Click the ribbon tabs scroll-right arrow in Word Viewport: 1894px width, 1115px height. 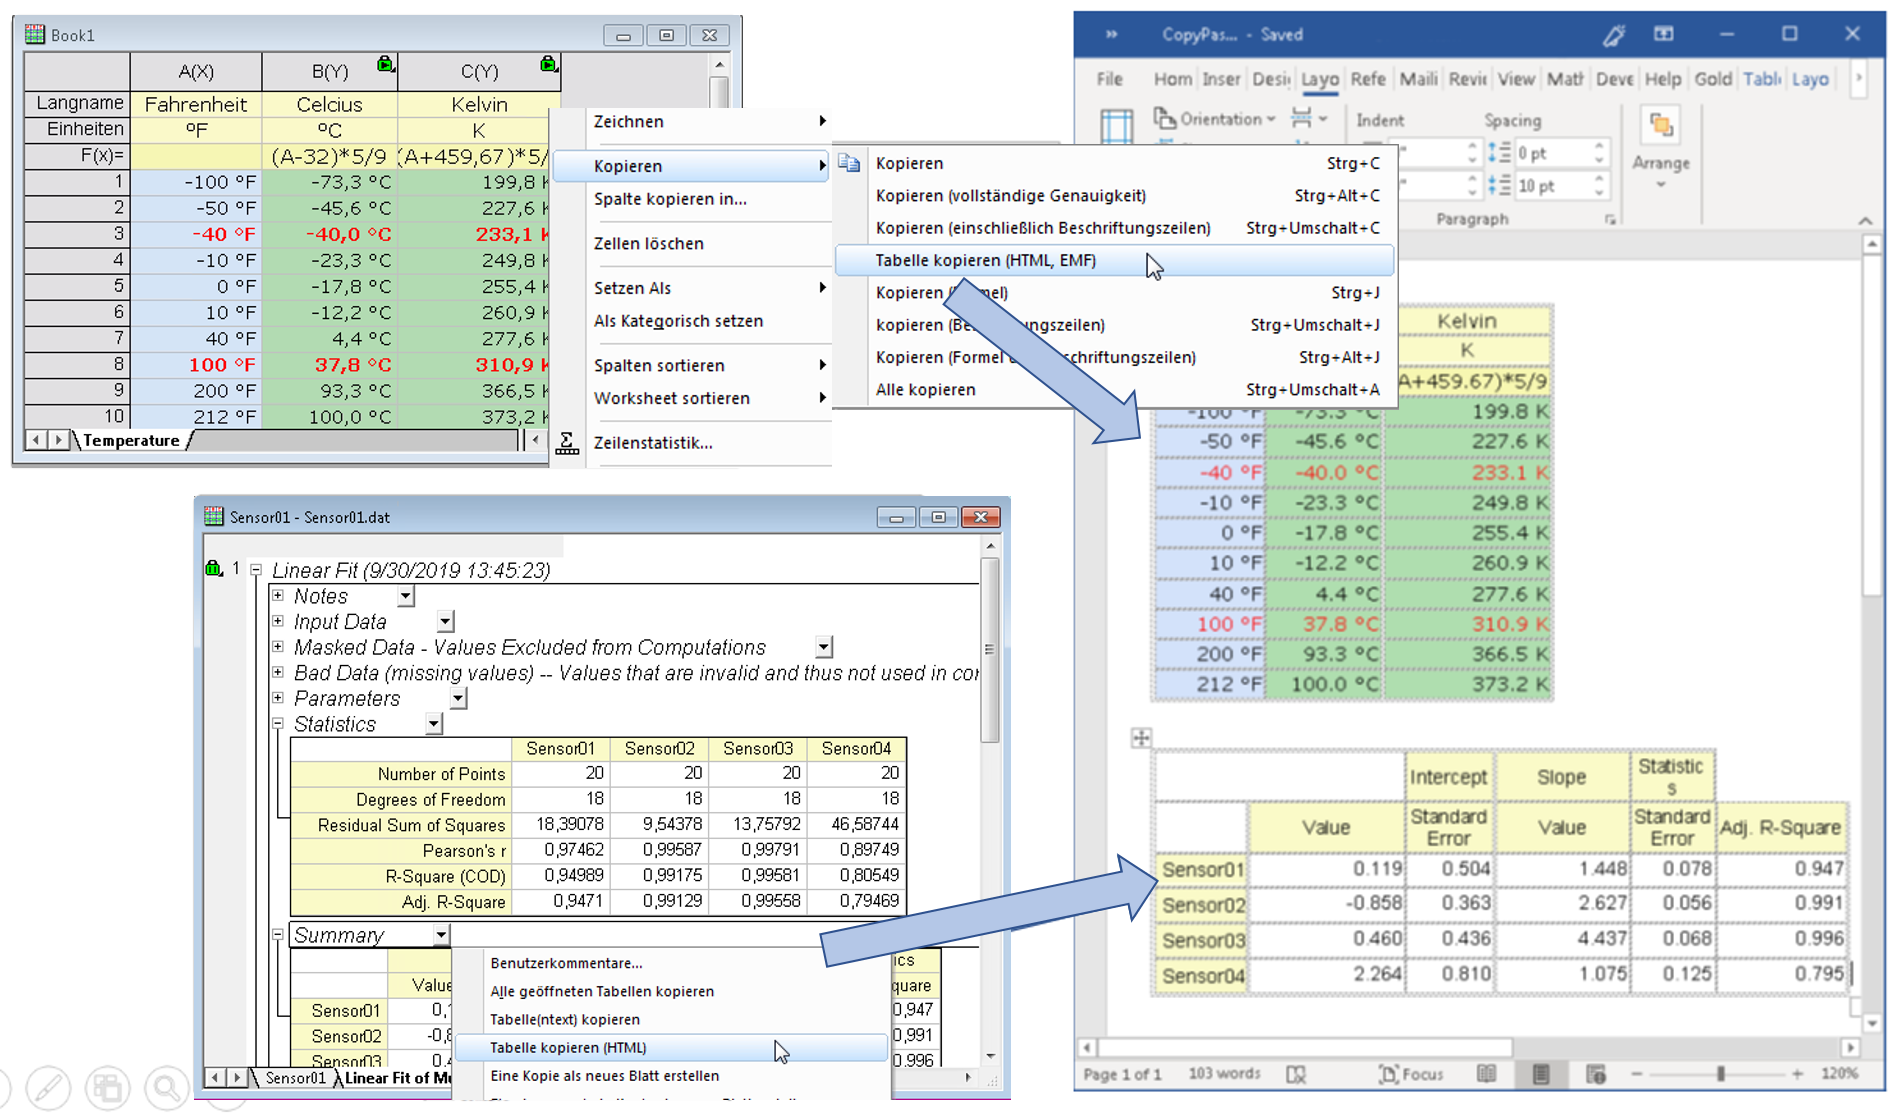1859,78
